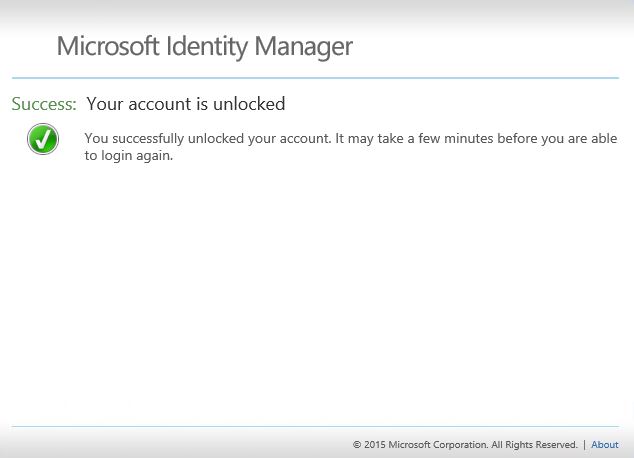Screen dimensions: 634x458
Task: Click the blue line above the footer
Action: [x=315, y=427]
